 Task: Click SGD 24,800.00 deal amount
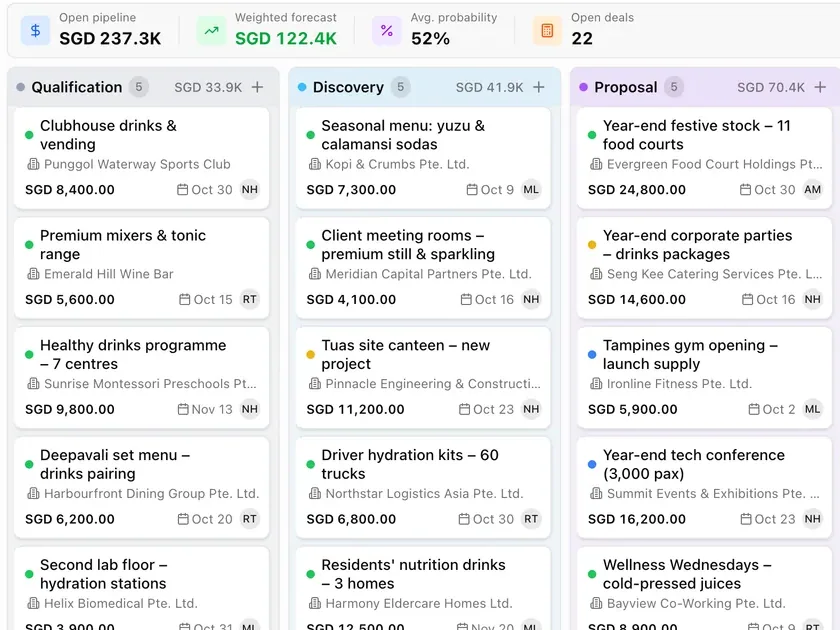coord(637,190)
